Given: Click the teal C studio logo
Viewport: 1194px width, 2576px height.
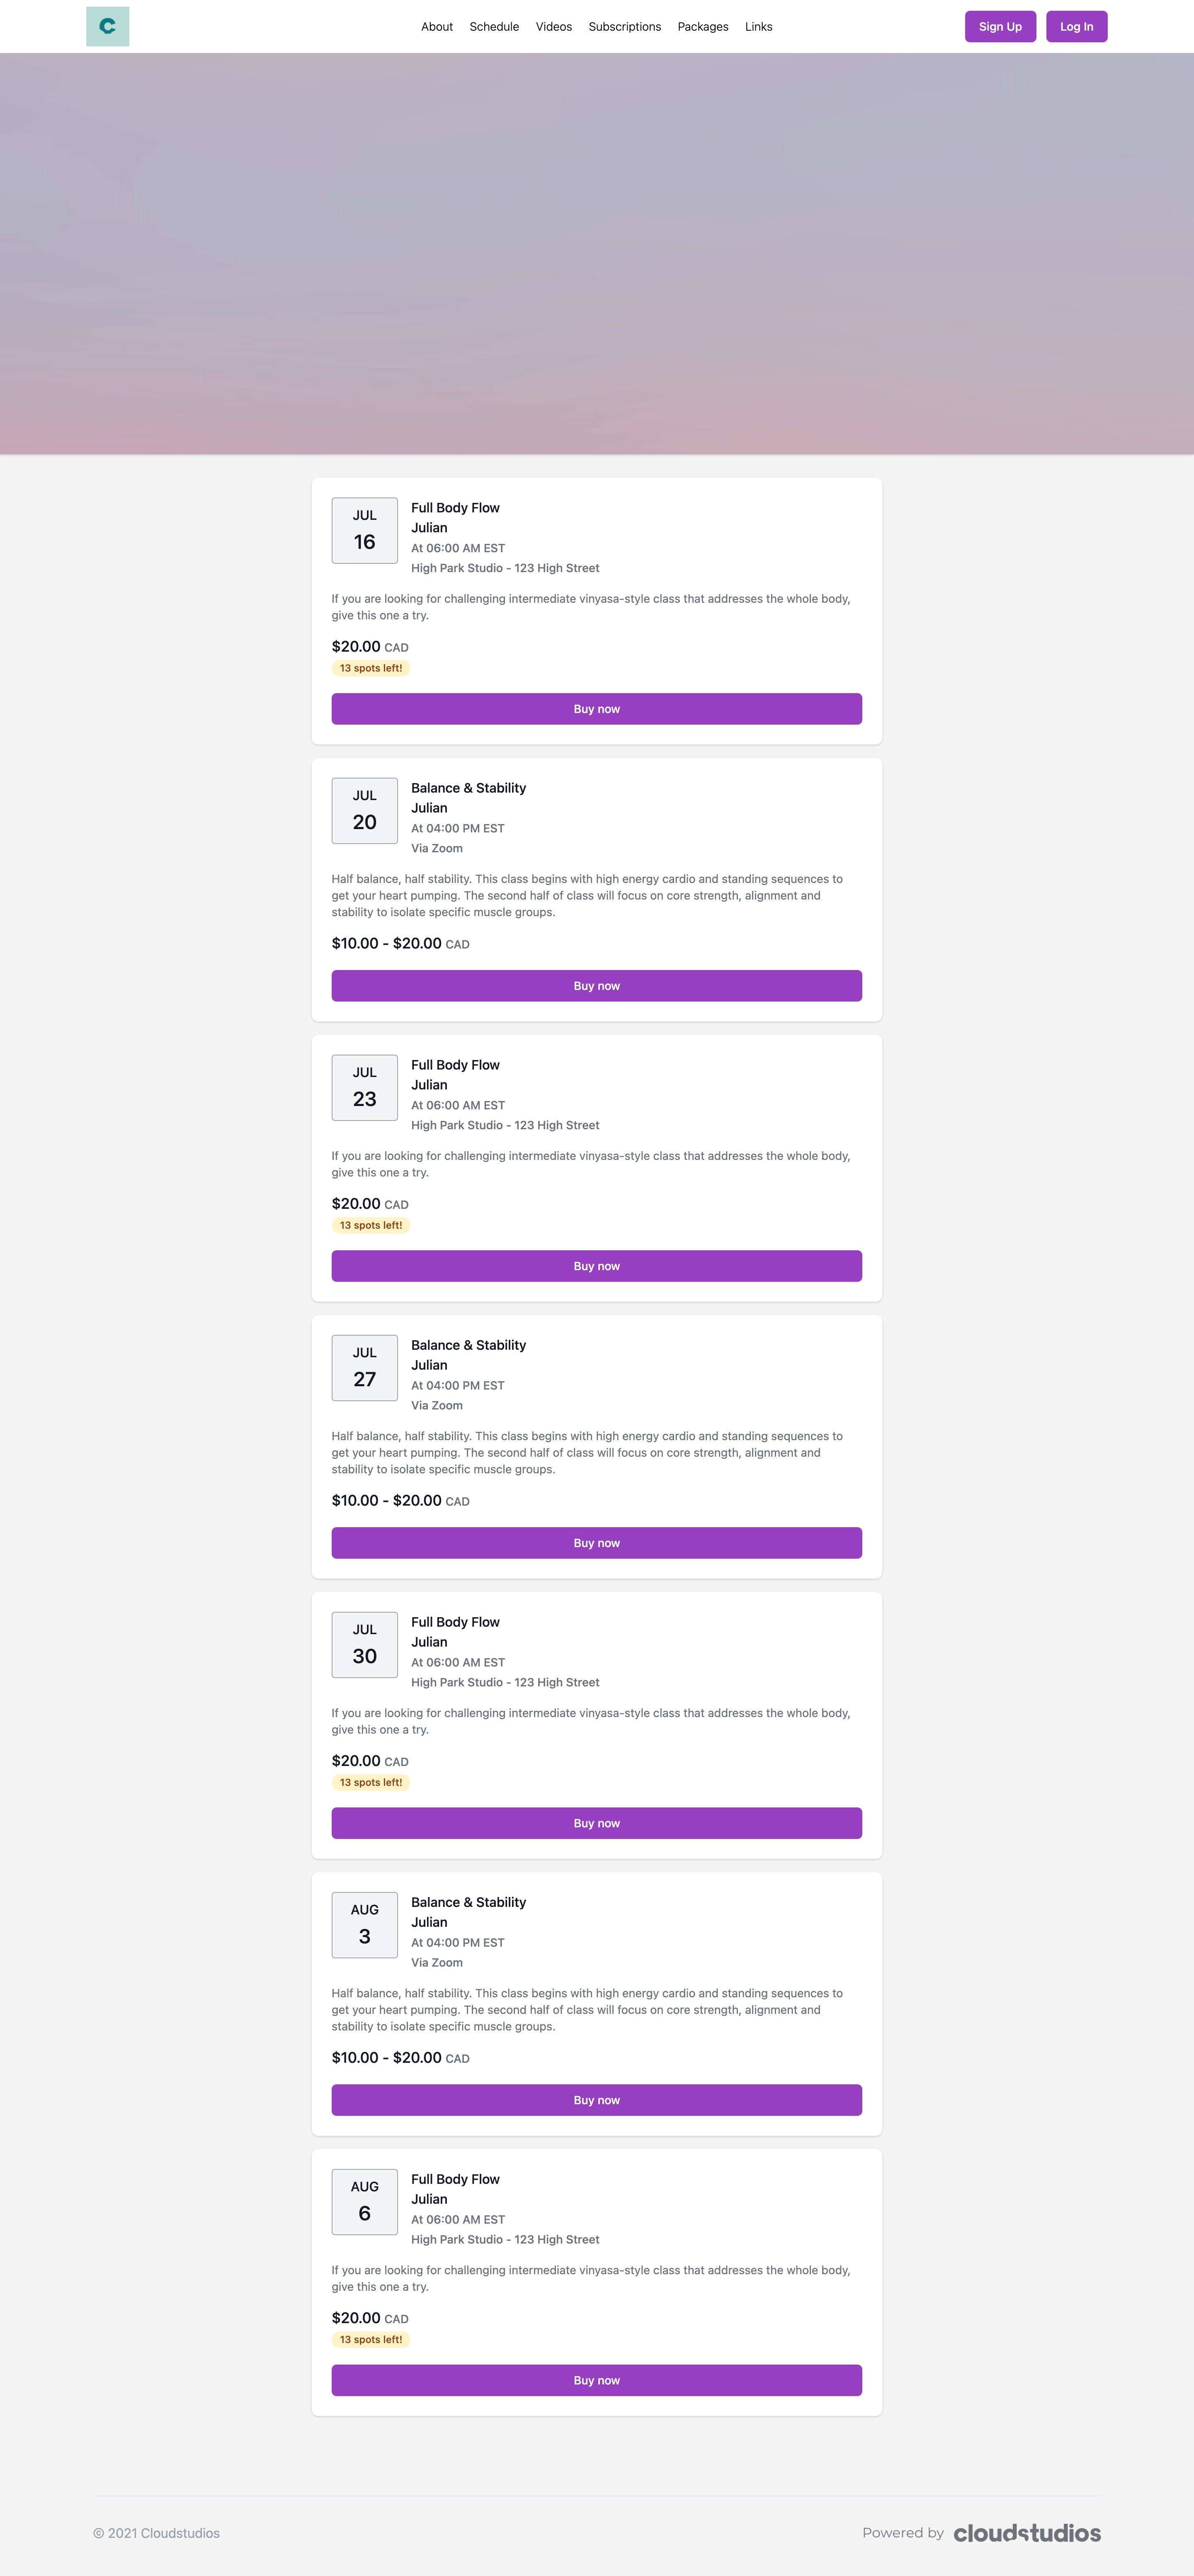Looking at the screenshot, I should (107, 27).
